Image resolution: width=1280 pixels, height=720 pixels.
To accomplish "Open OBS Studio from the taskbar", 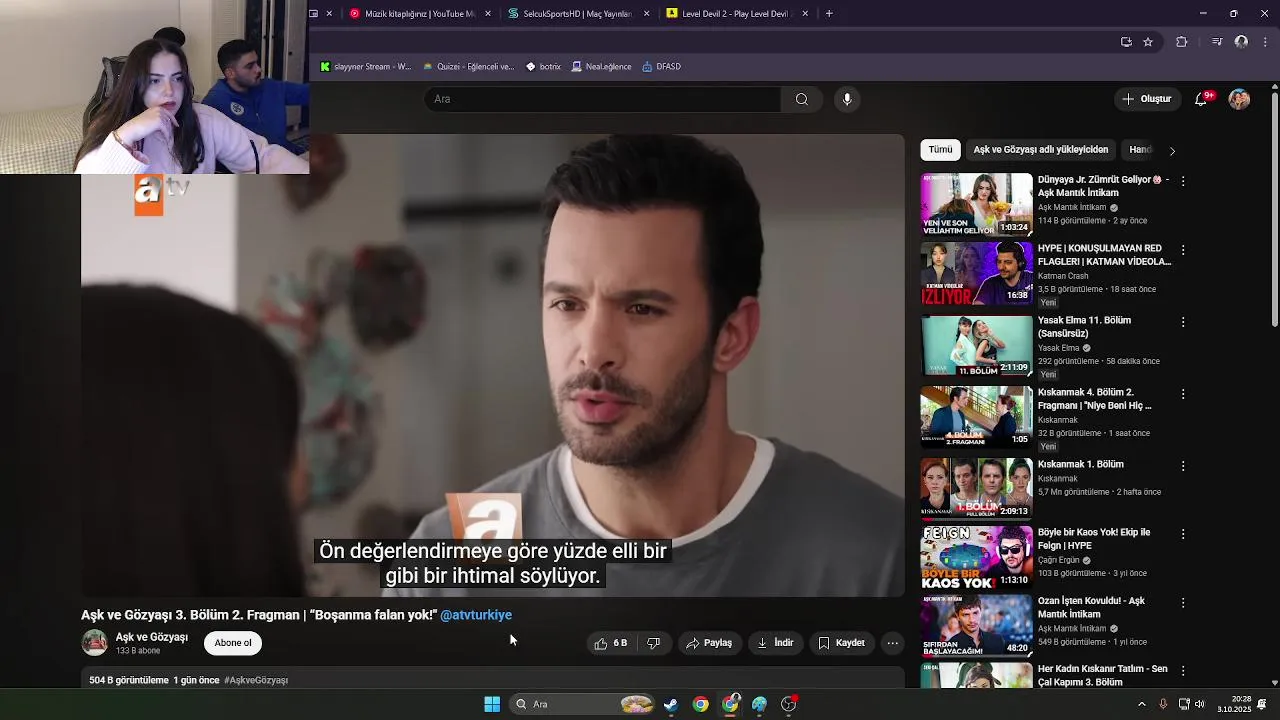I will tap(789, 704).
